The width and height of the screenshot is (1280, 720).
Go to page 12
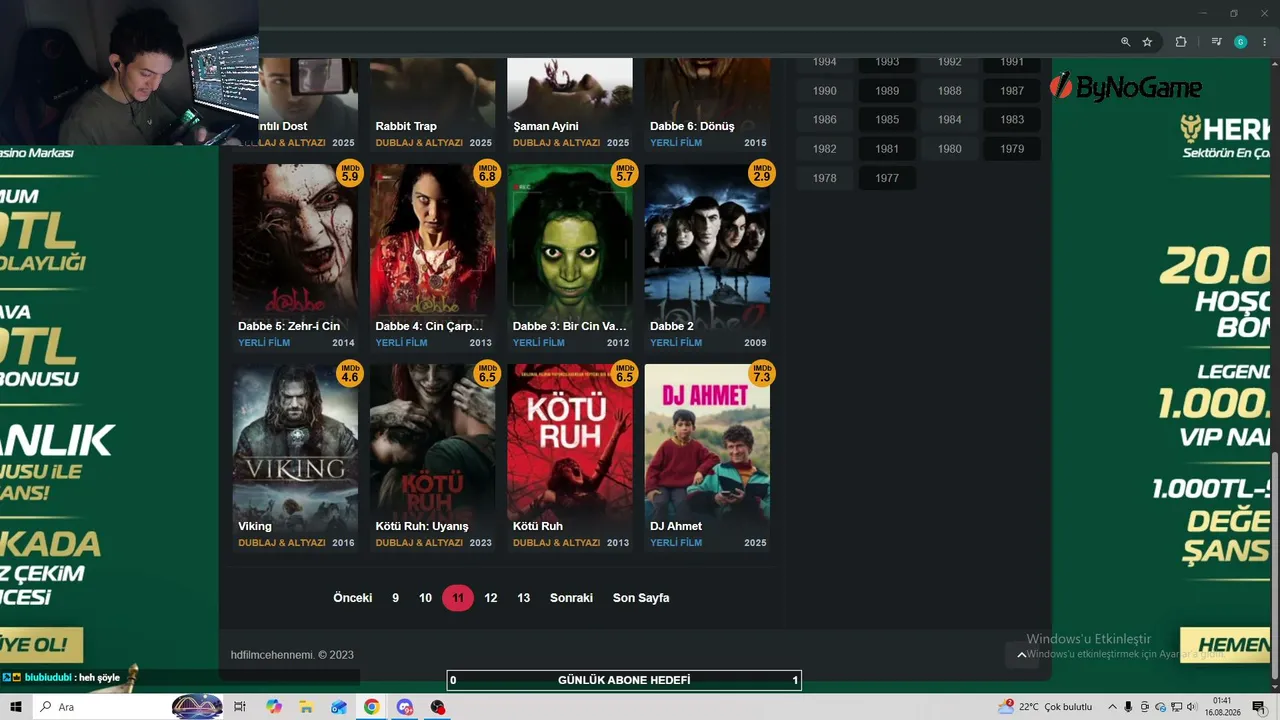click(x=491, y=598)
